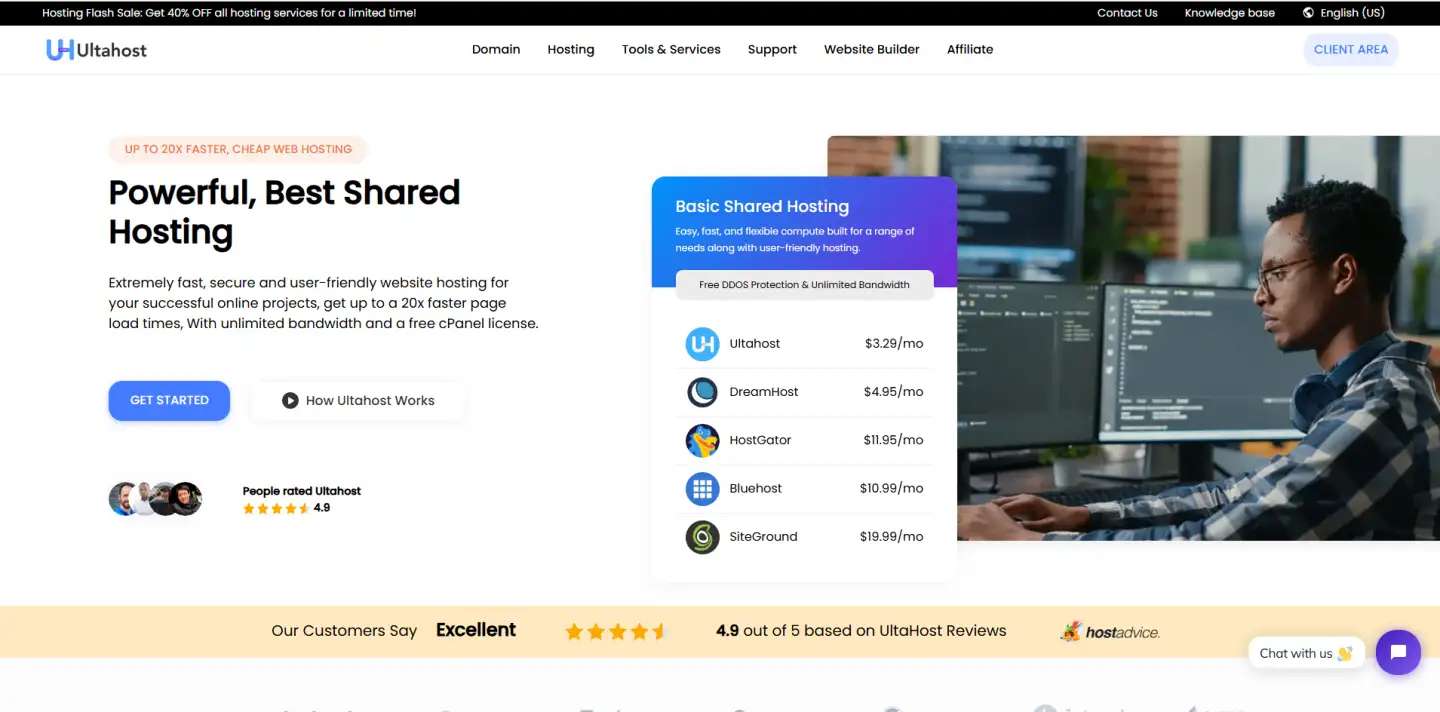Open the Website Builder menu item
The image size is (1440, 712).
[872, 49]
